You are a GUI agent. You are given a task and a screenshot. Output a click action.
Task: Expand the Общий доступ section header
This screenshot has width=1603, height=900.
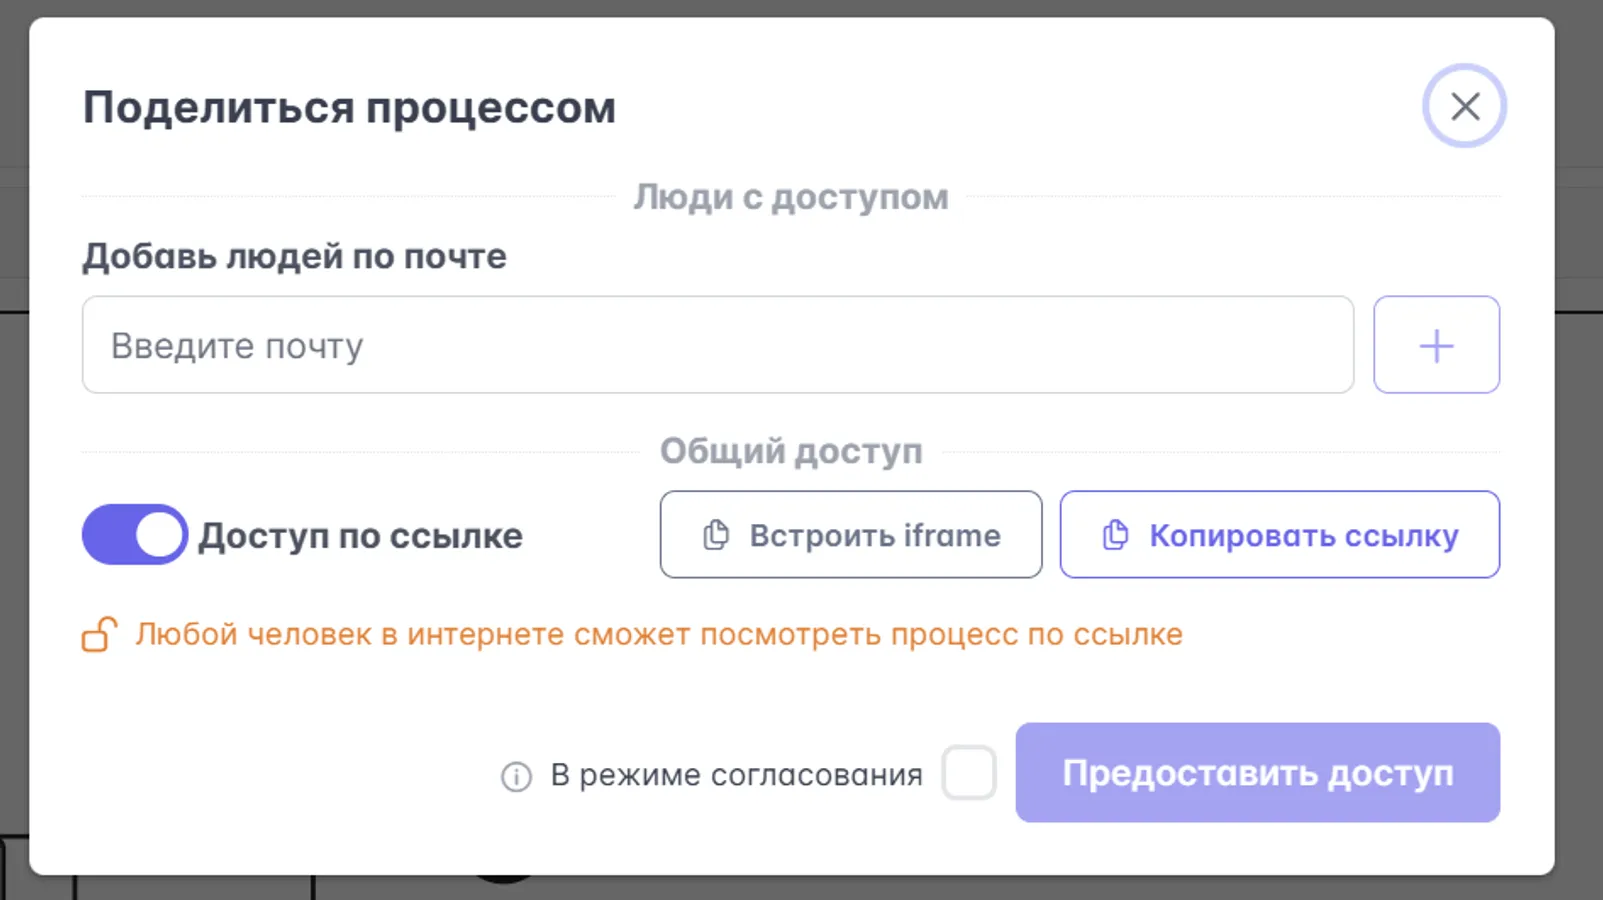click(791, 451)
